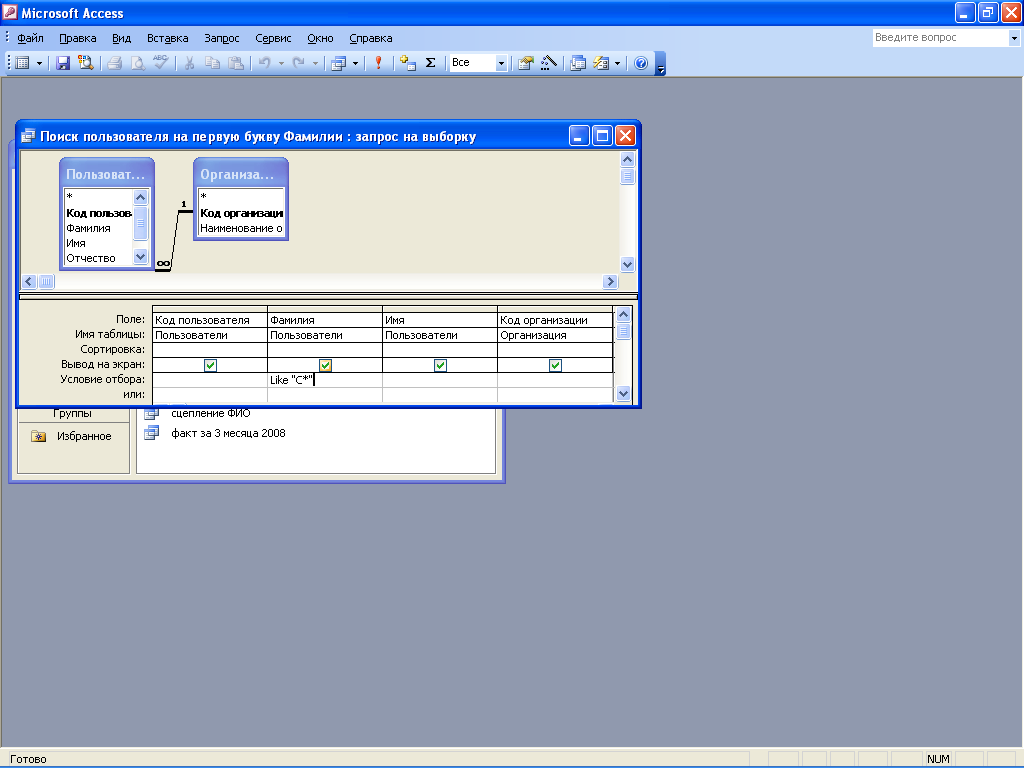Open the Сервис menu
Image resolution: width=1024 pixels, height=768 pixels.
click(273, 38)
